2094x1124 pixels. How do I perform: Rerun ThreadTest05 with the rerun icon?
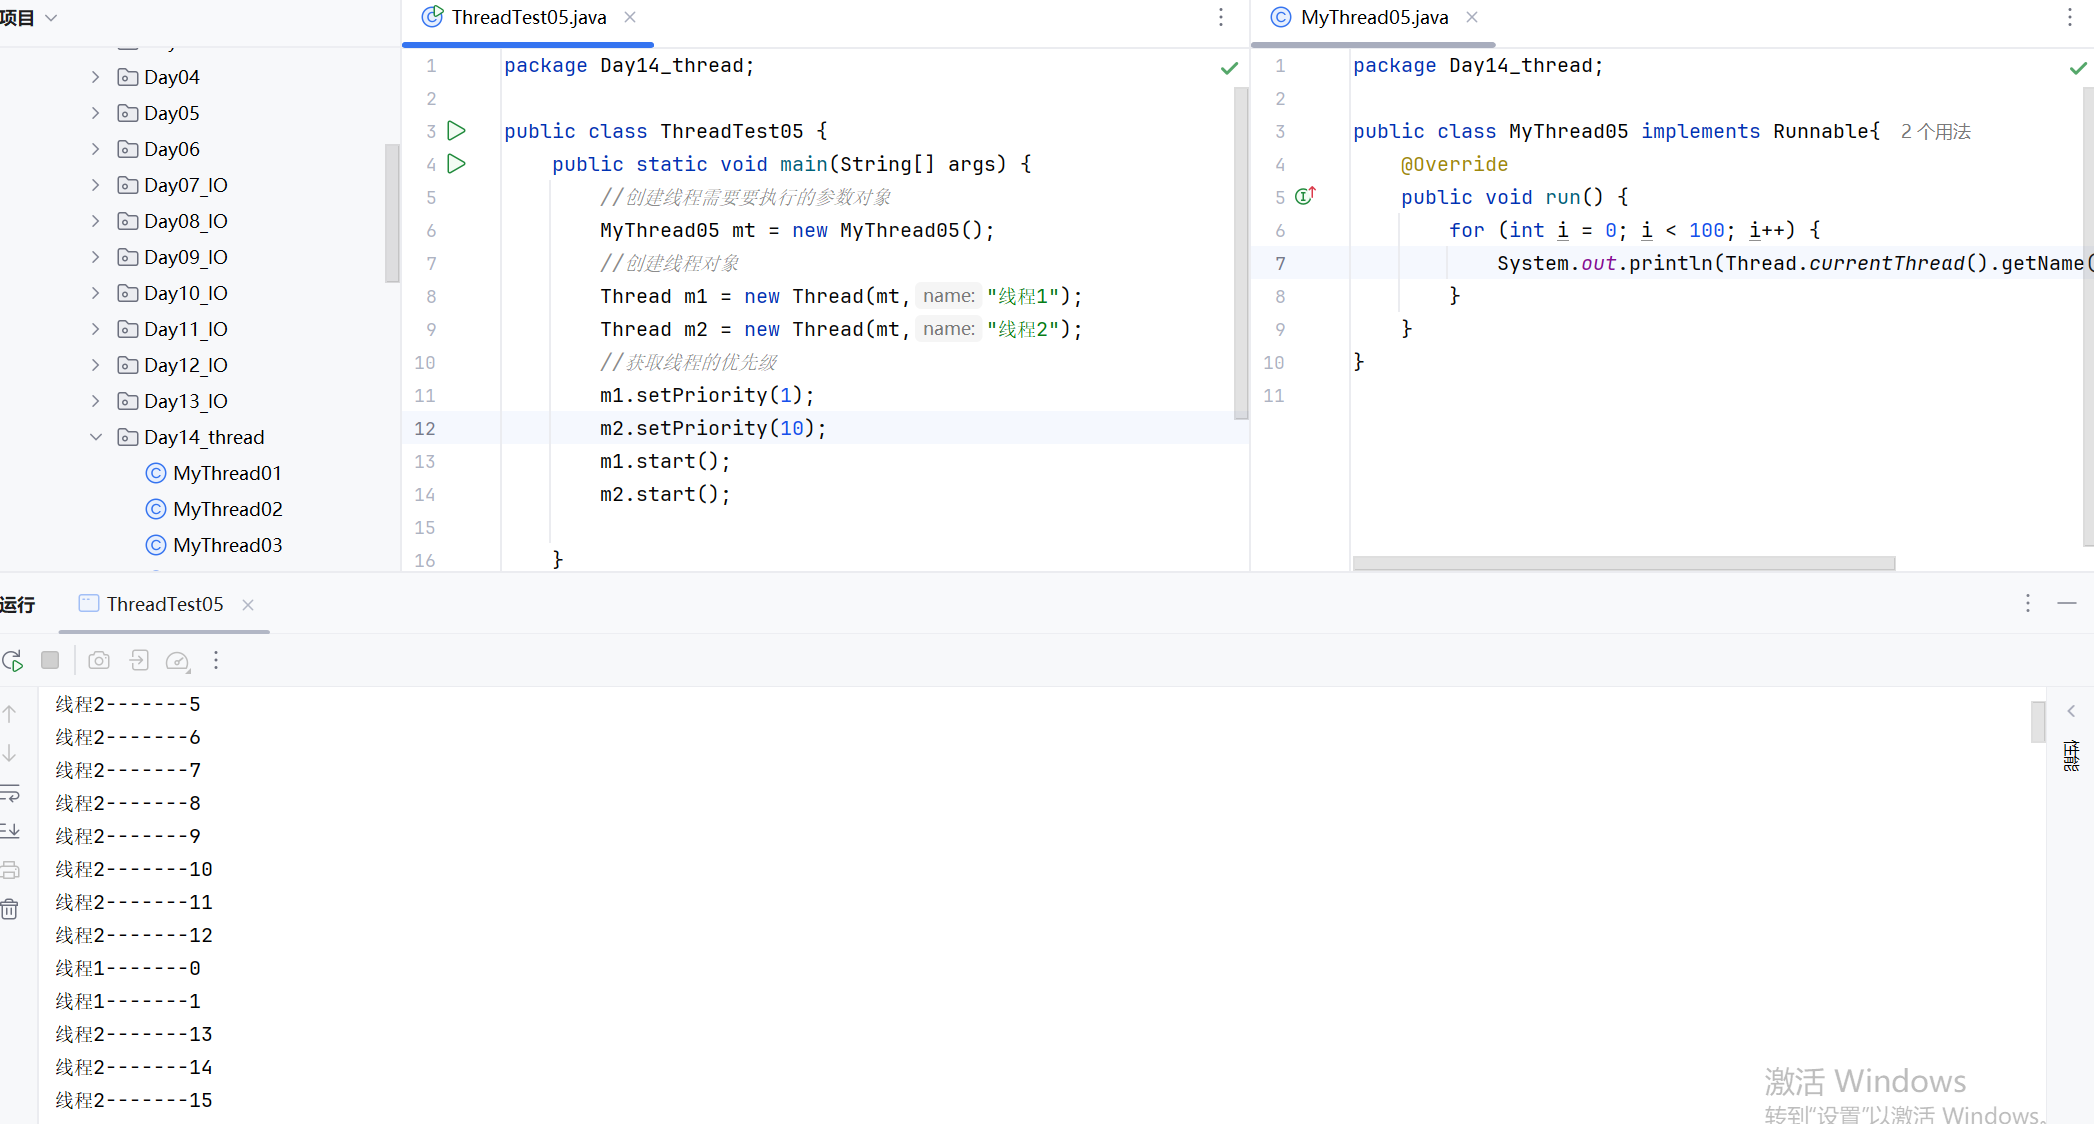tap(13, 660)
